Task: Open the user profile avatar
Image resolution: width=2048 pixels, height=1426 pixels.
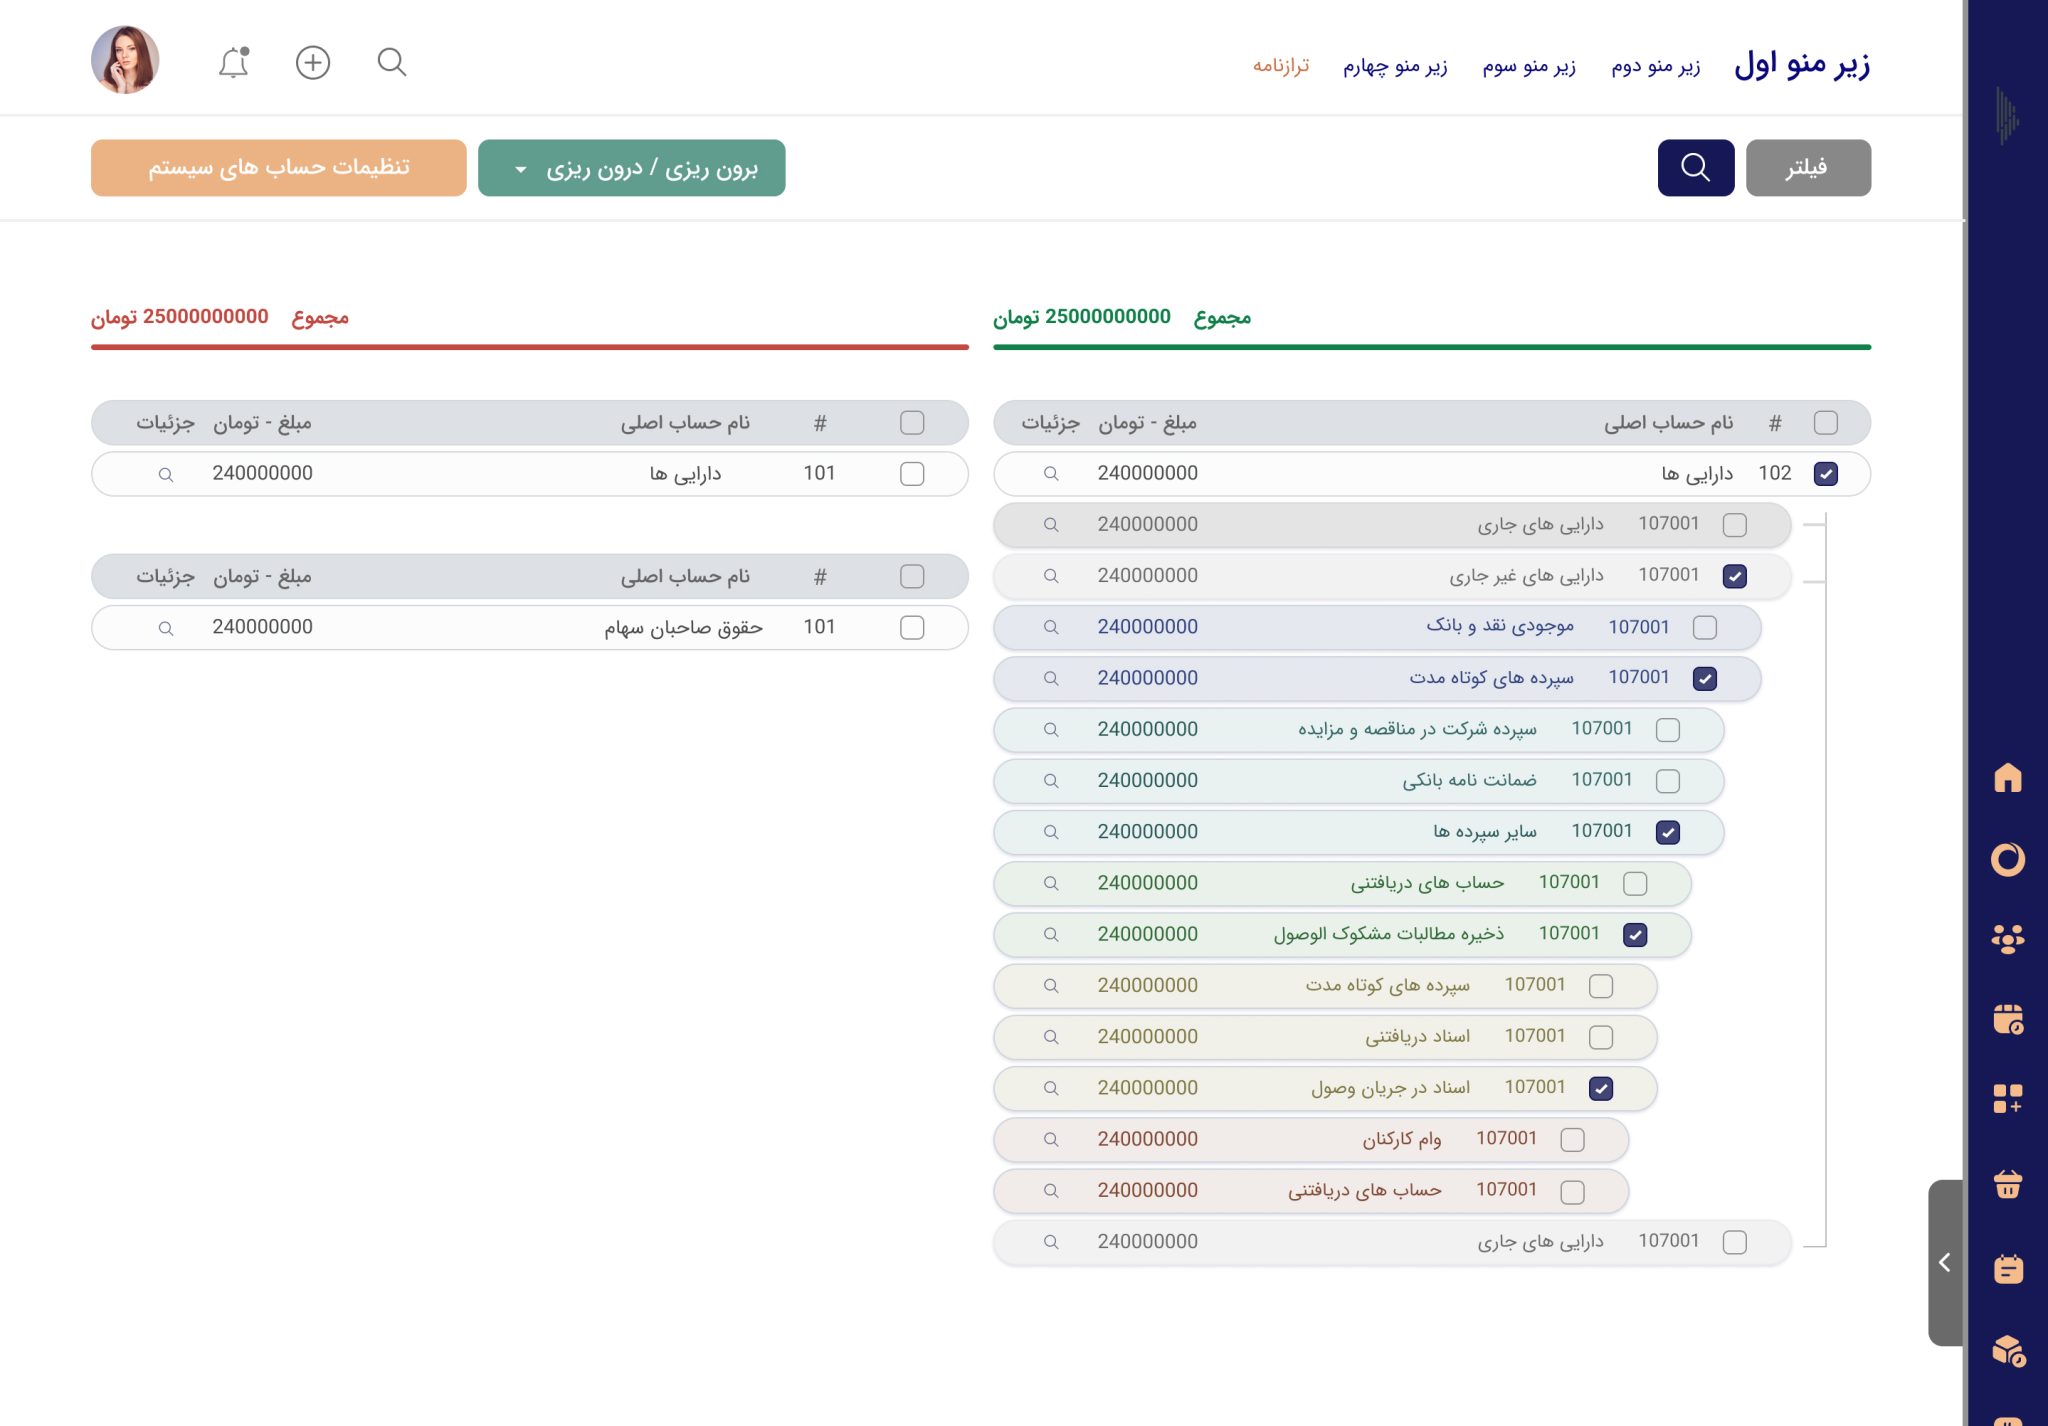Action: (x=125, y=60)
